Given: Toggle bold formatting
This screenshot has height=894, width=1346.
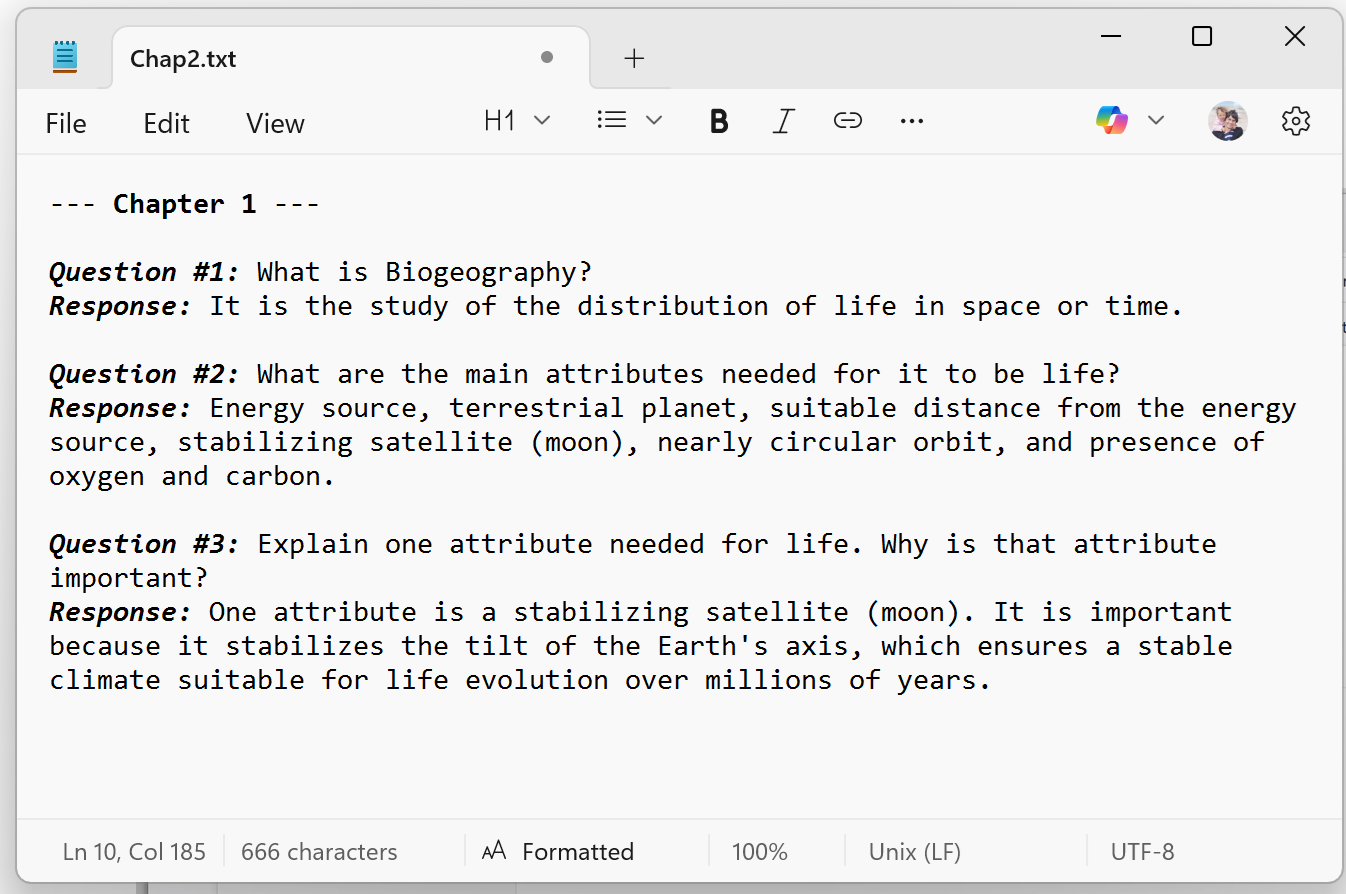Looking at the screenshot, I should (x=718, y=122).
